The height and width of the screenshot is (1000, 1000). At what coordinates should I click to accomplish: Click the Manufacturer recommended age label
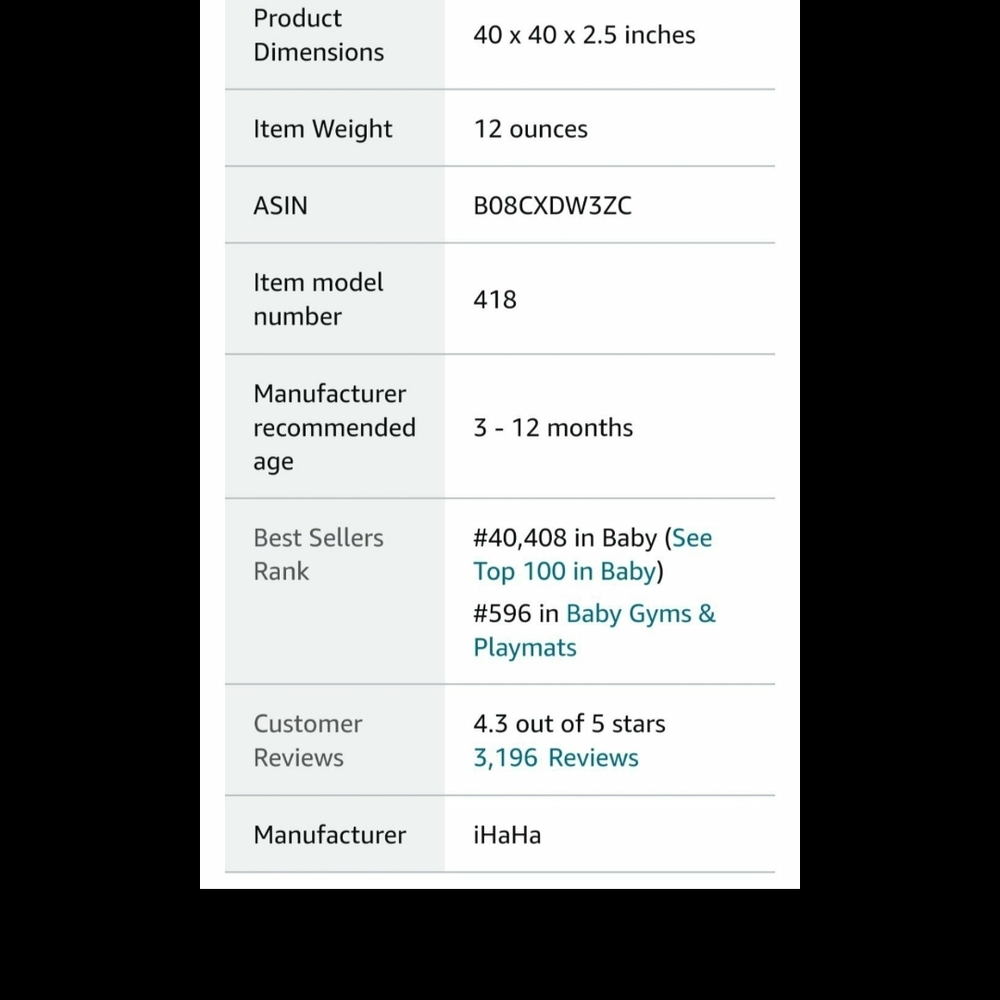click(x=334, y=427)
